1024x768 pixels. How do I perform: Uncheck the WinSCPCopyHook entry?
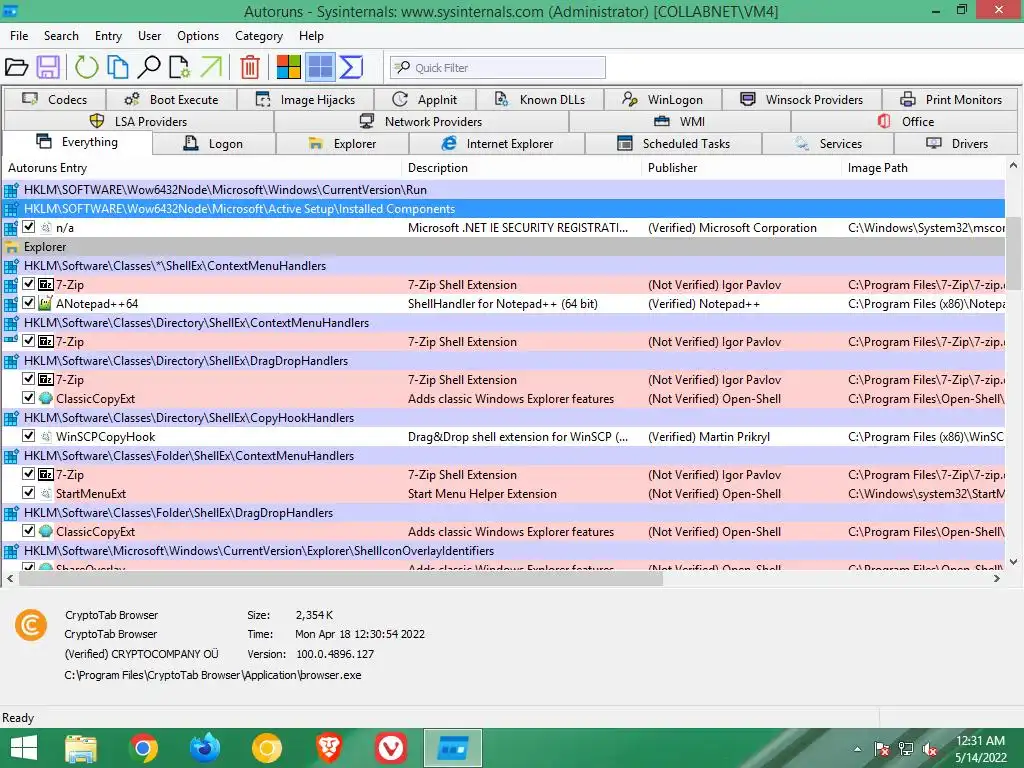click(x=28, y=436)
